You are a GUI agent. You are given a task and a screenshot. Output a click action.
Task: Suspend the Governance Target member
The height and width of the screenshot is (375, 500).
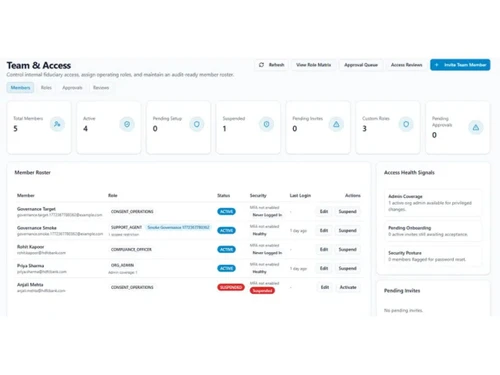(347, 211)
